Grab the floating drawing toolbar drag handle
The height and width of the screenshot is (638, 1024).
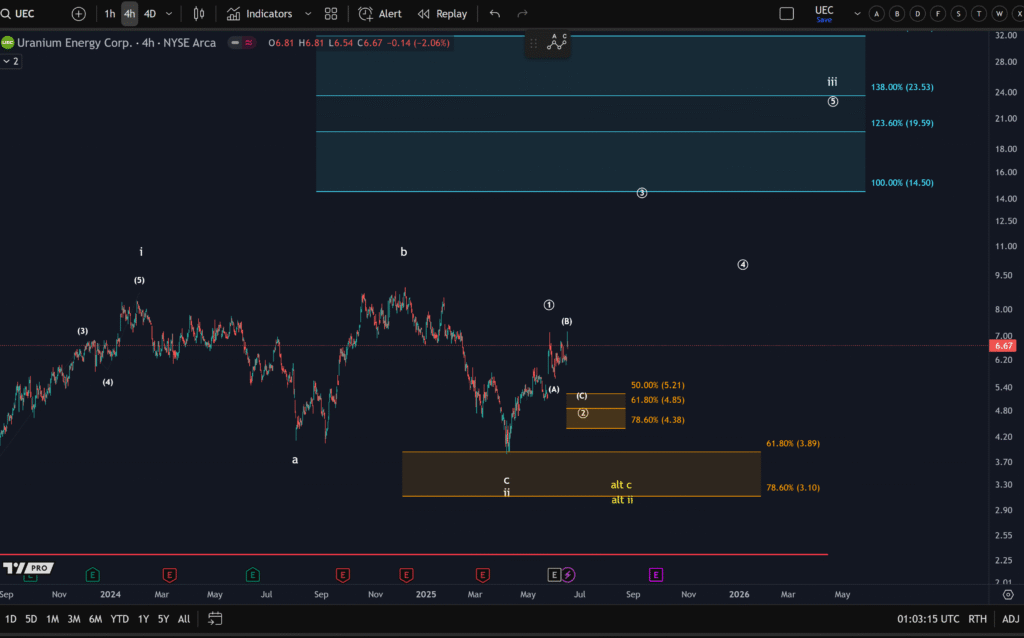coord(534,43)
